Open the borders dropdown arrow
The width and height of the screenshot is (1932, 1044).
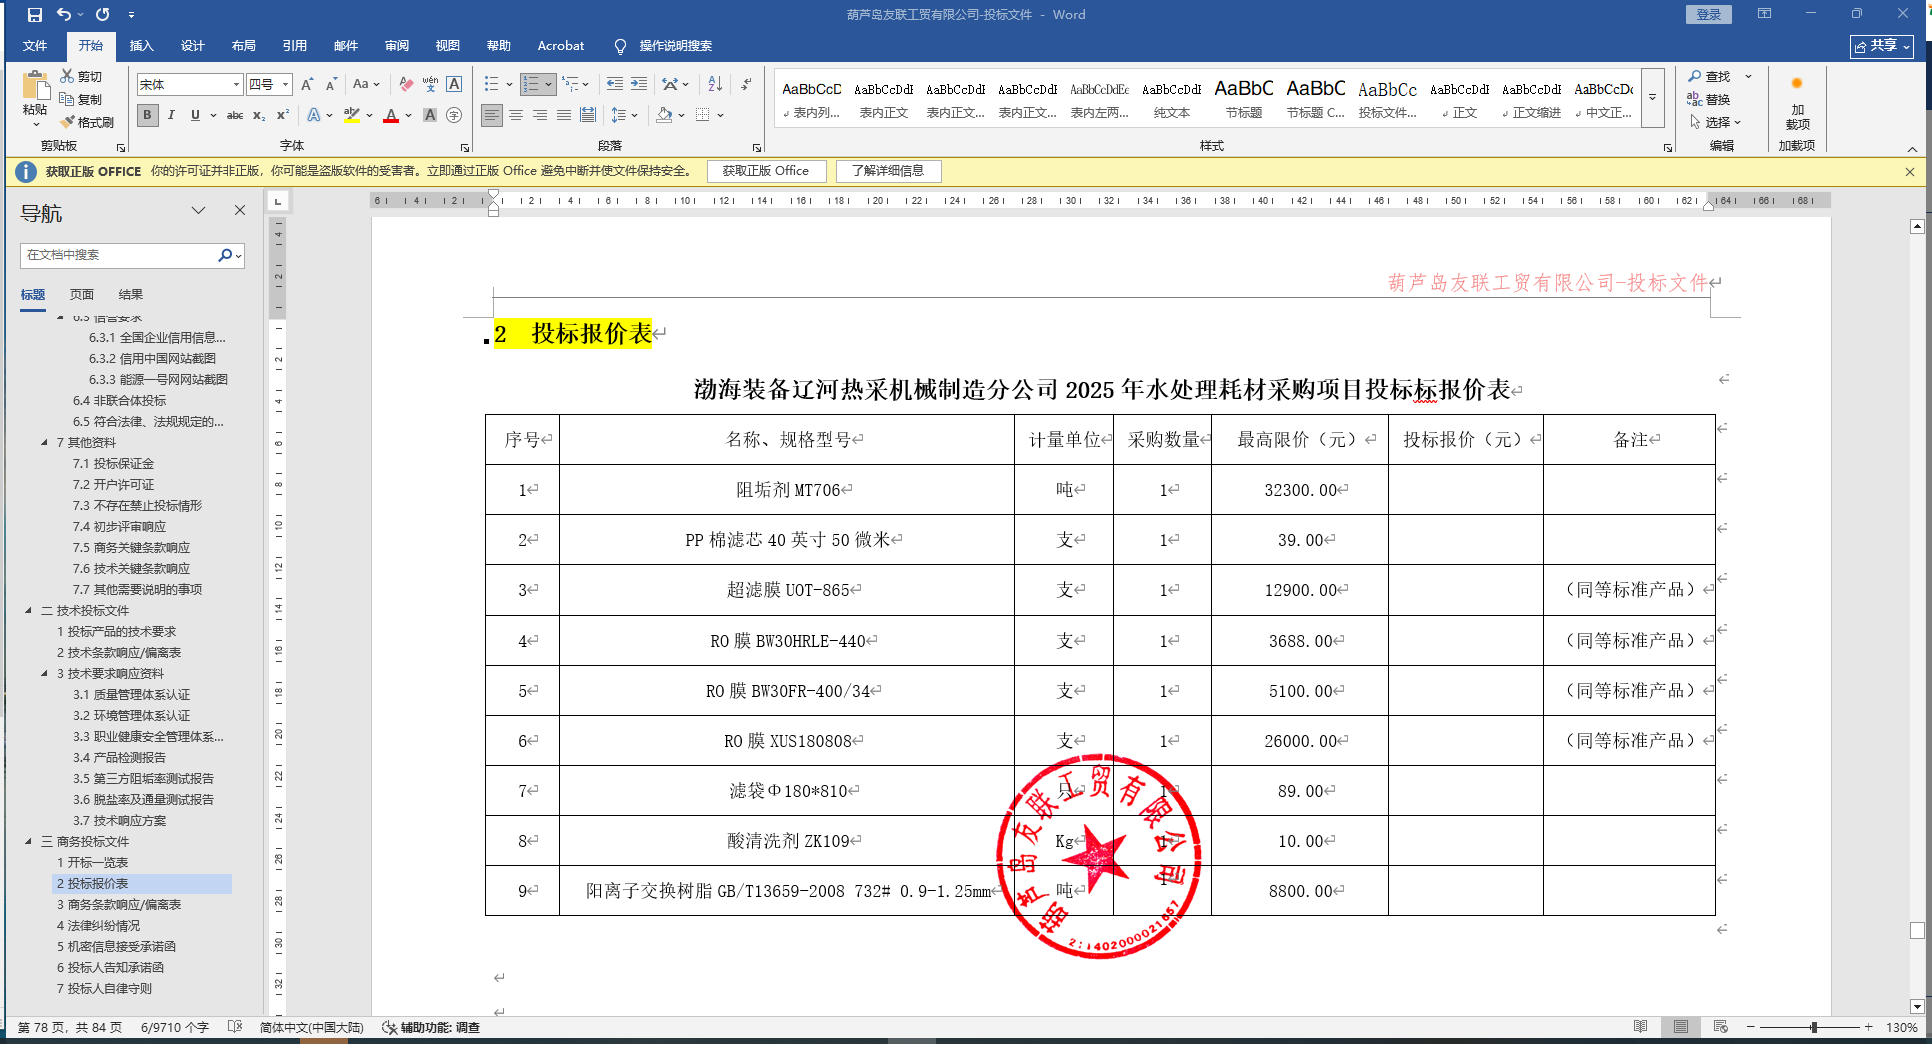[x=720, y=115]
